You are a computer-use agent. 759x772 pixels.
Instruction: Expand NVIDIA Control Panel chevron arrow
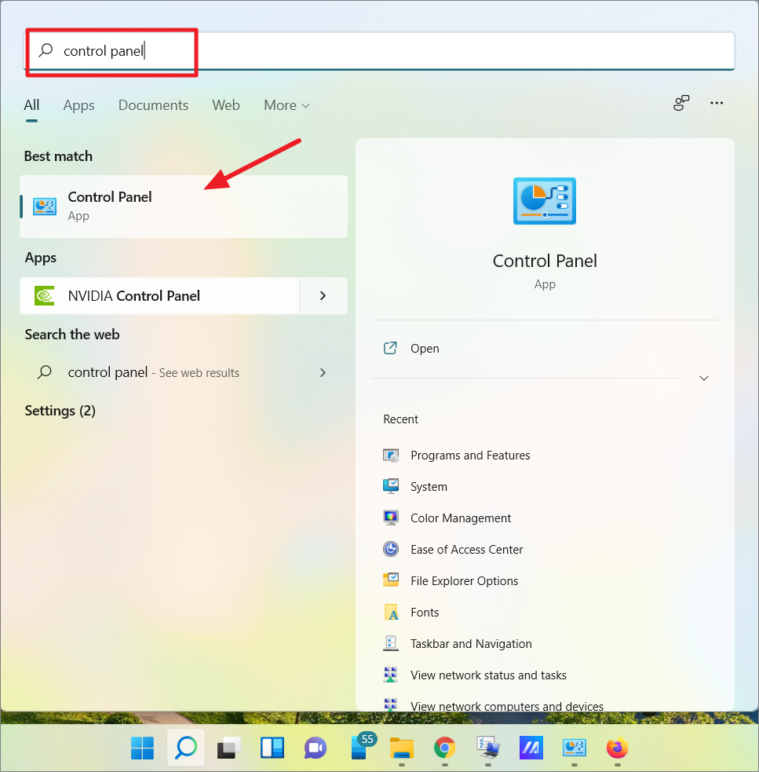323,296
